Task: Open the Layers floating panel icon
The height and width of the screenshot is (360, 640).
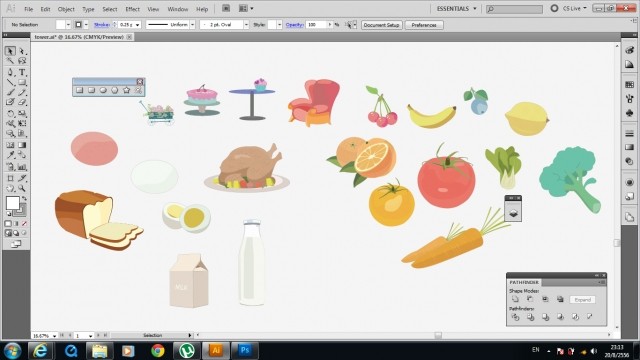Action: point(513,213)
